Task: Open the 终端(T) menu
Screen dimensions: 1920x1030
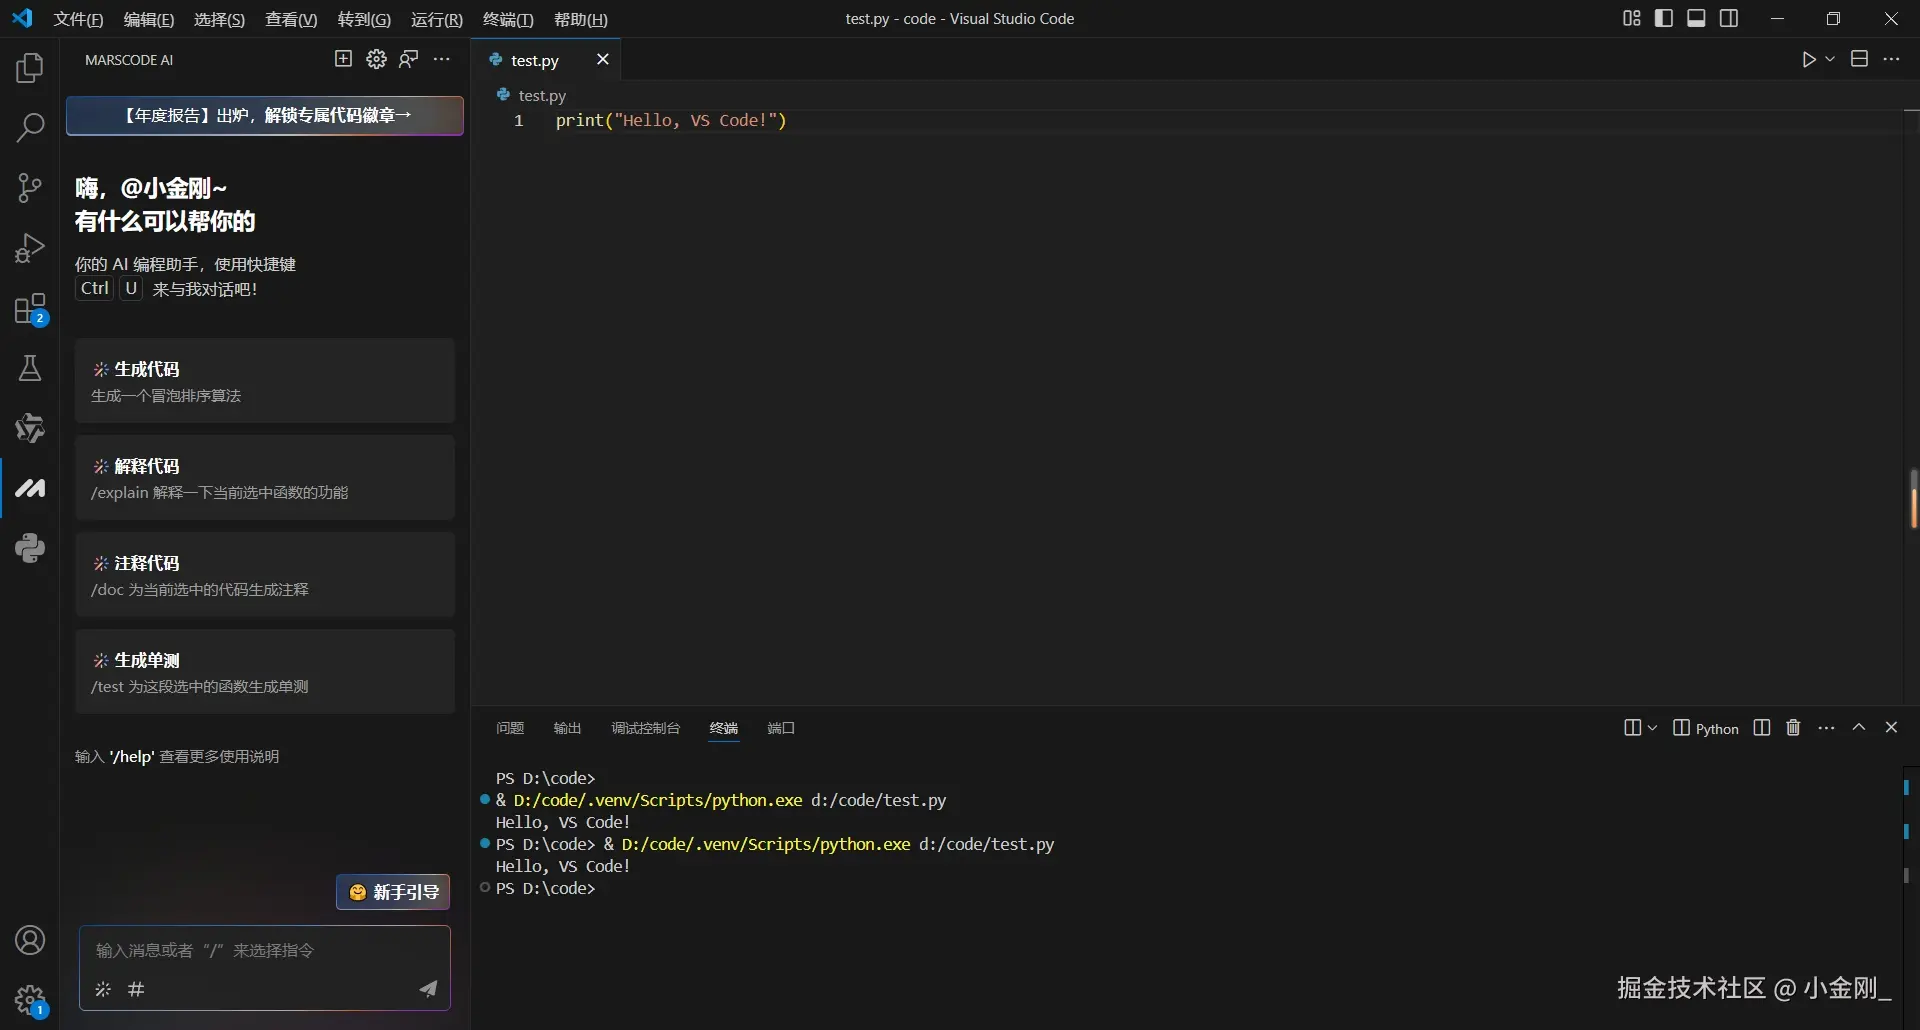Action: (x=508, y=19)
